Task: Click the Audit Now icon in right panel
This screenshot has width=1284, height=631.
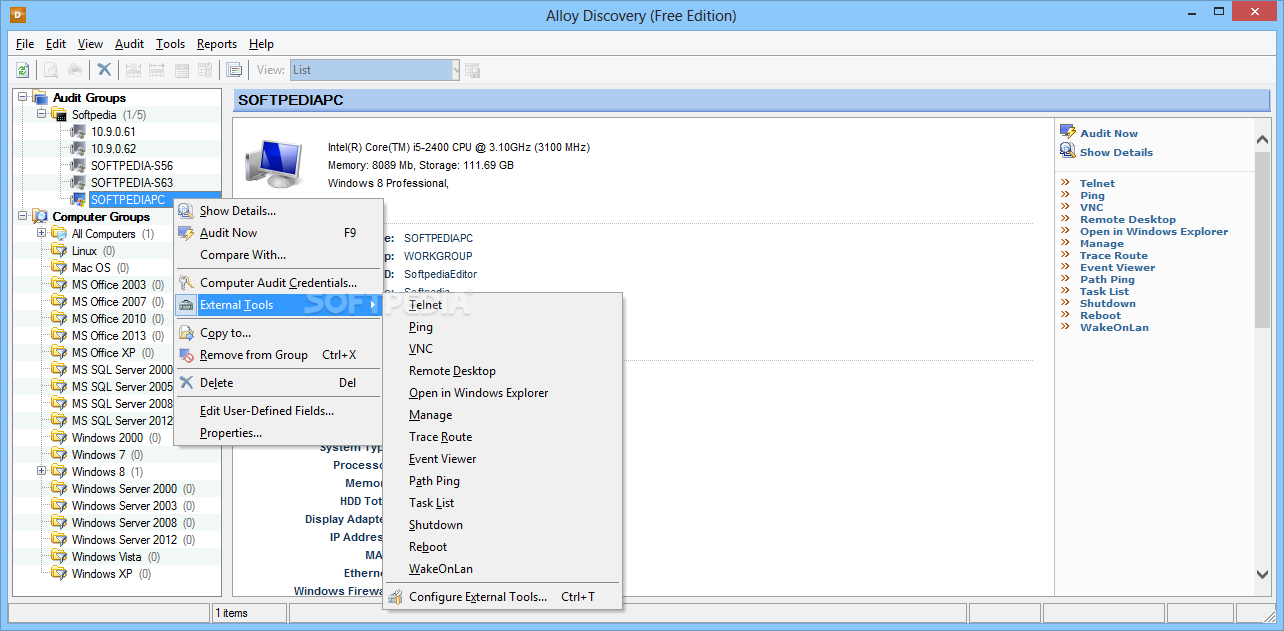Action: click(1068, 133)
